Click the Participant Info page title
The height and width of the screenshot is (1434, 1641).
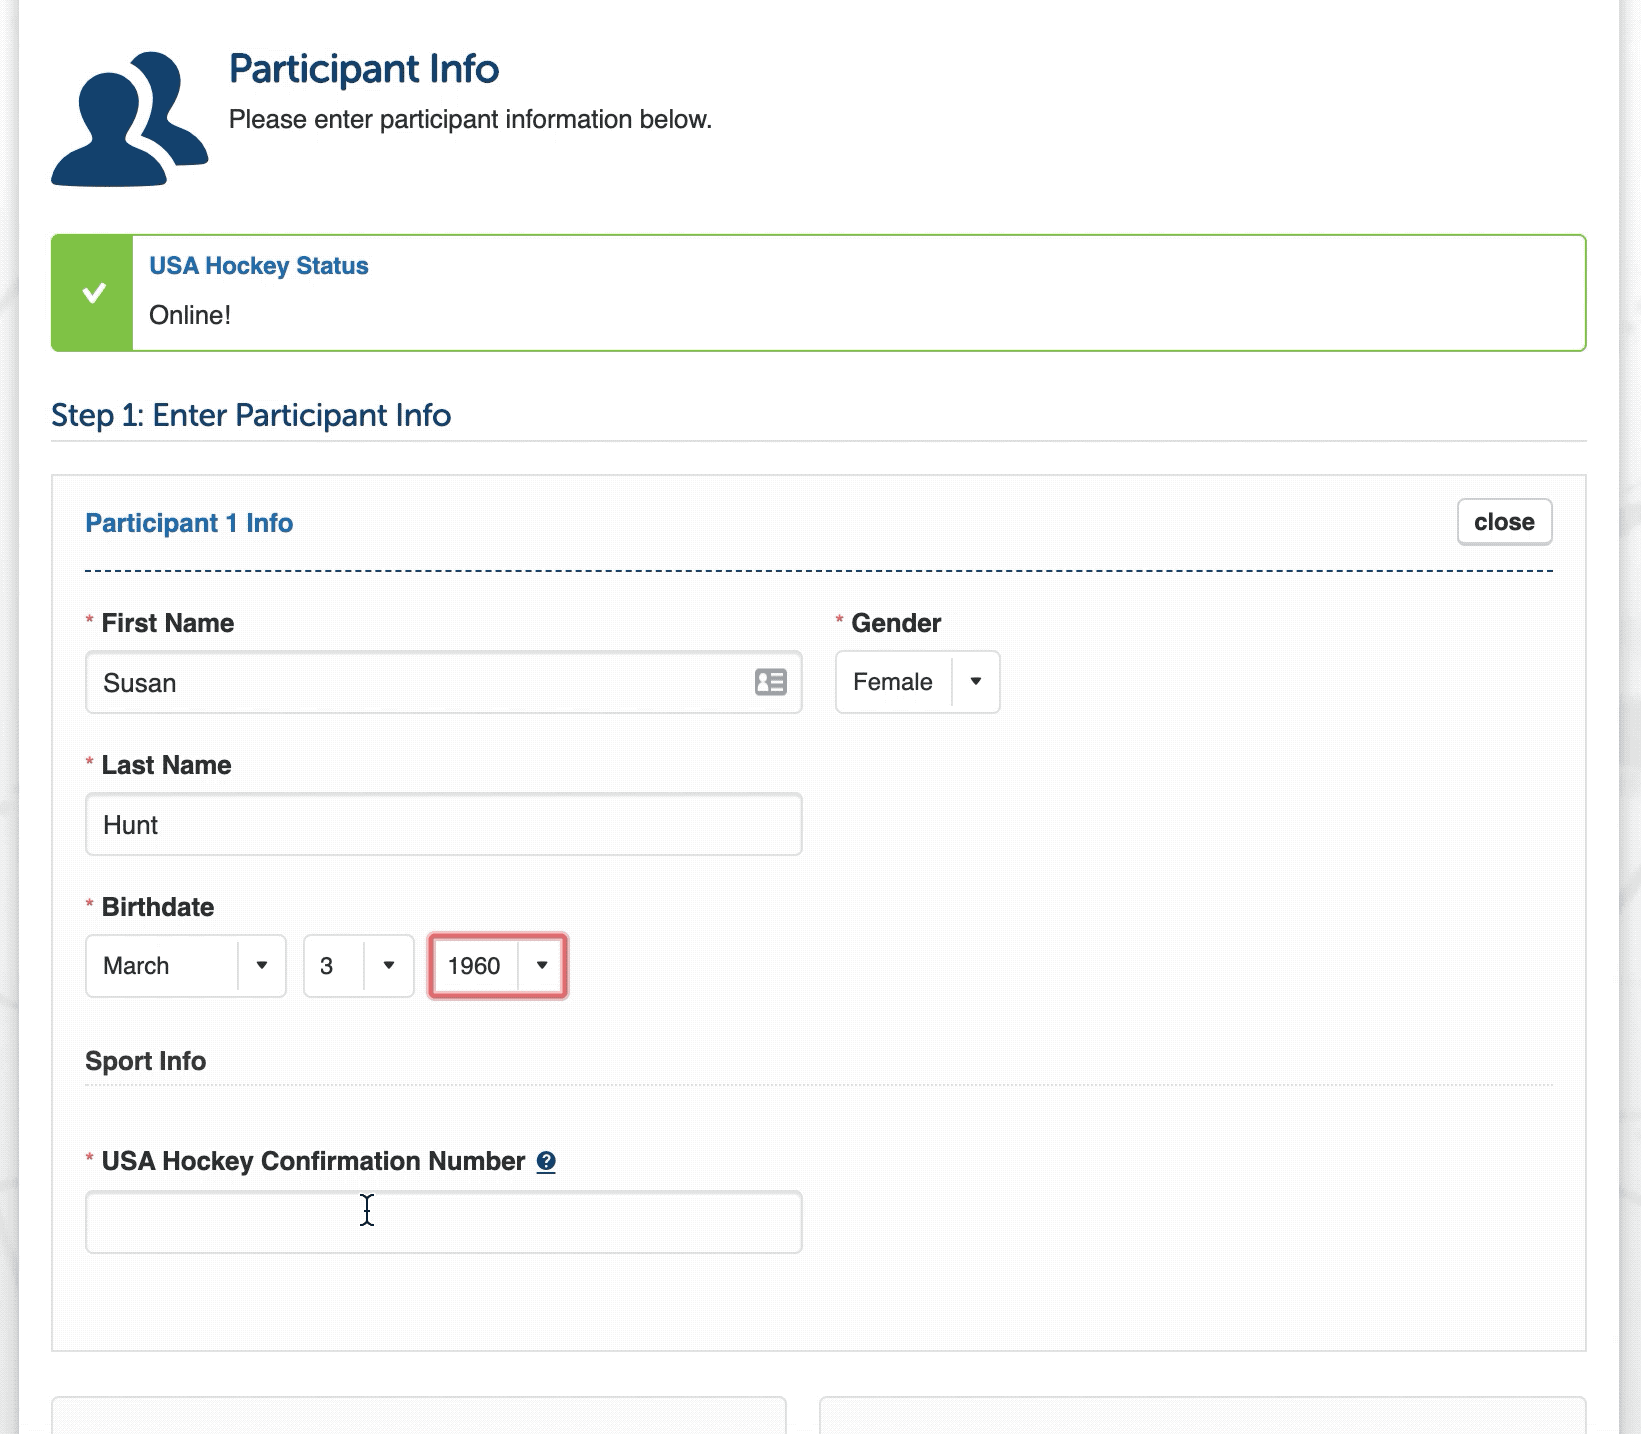click(x=364, y=69)
